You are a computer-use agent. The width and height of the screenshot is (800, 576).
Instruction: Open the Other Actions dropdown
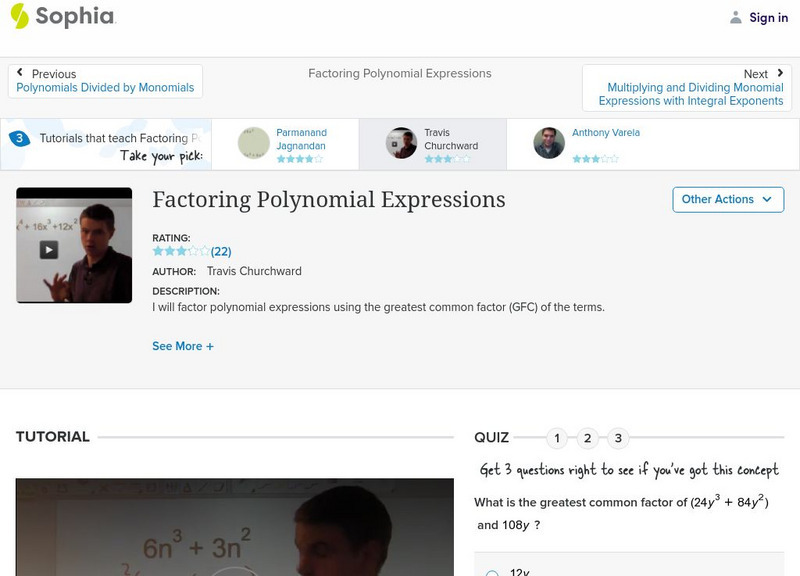point(727,200)
